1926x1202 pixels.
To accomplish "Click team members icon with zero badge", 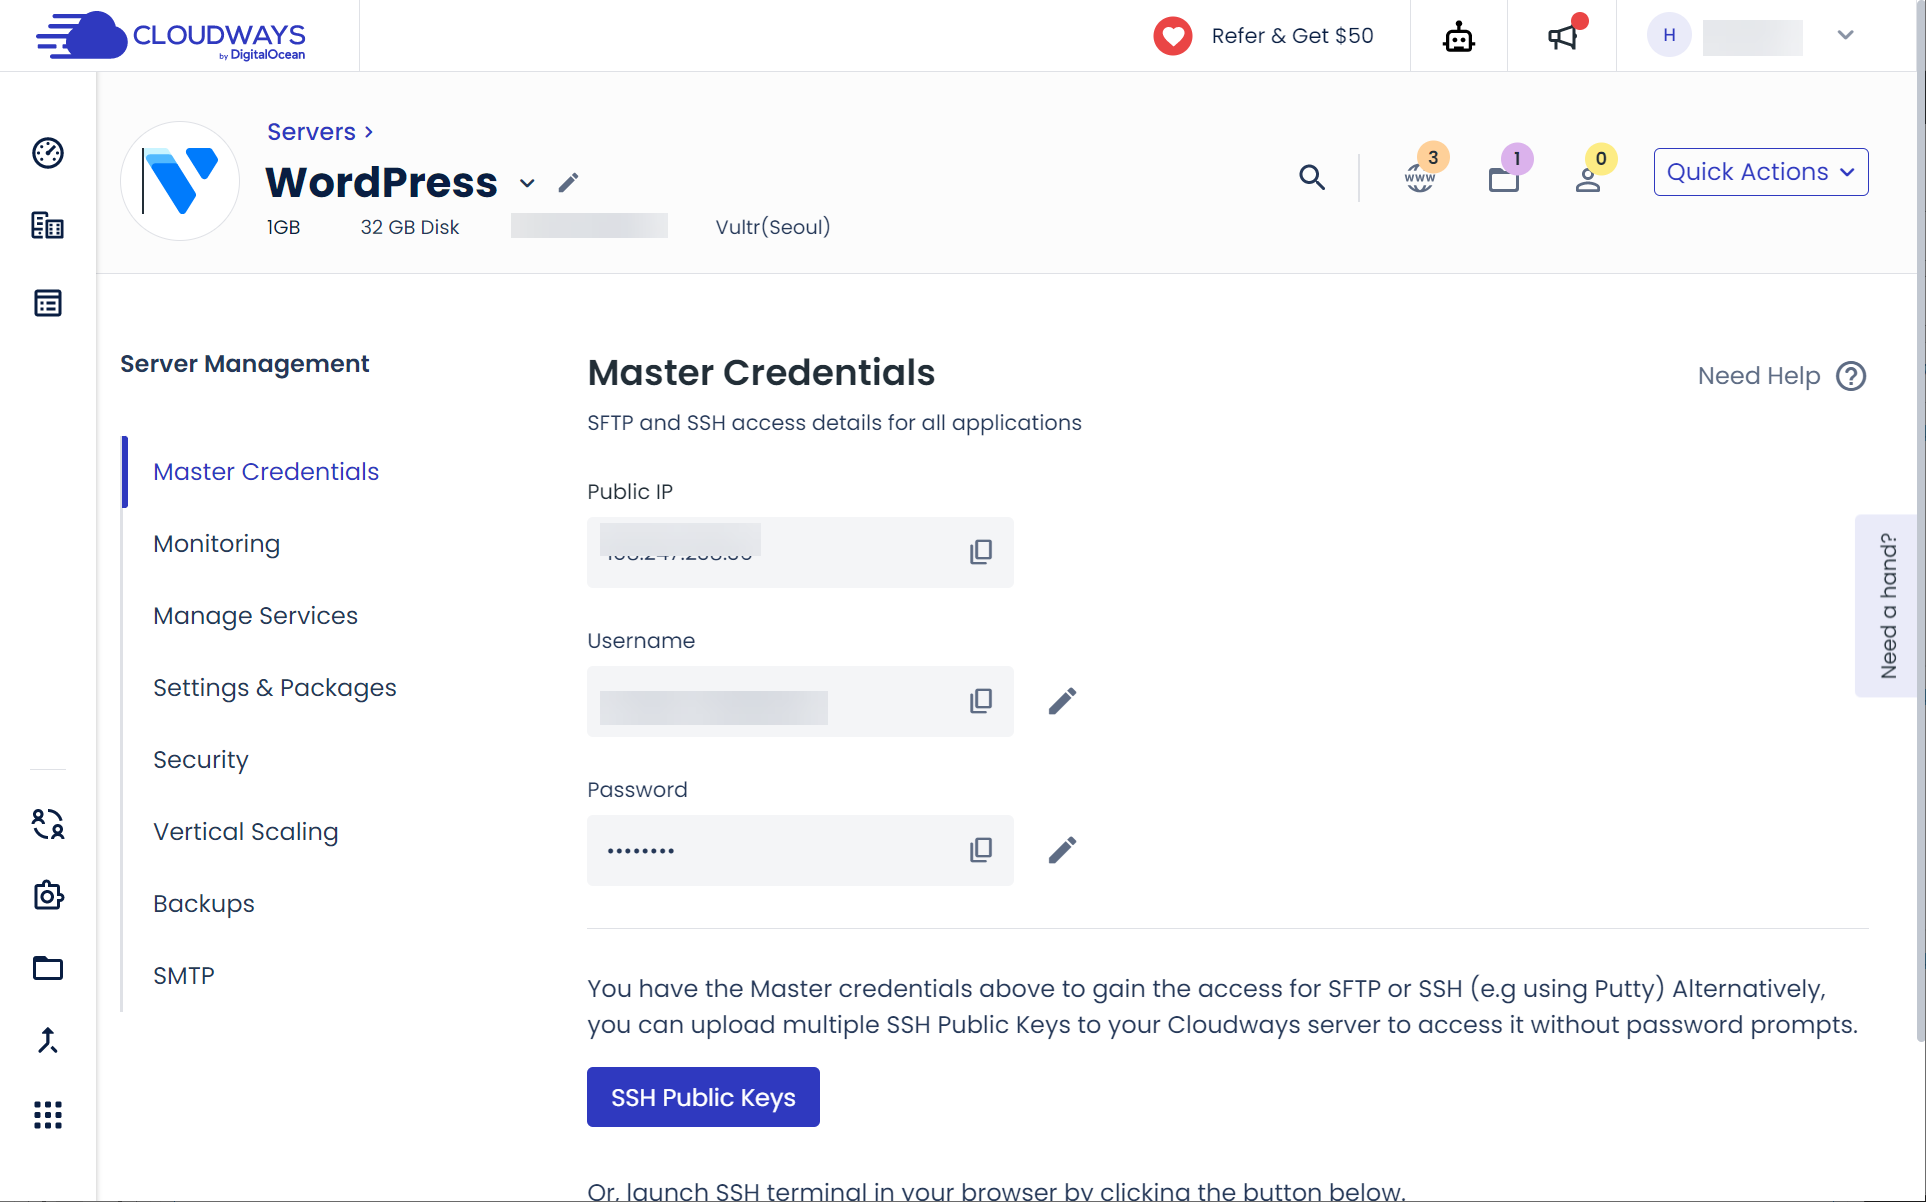I will click(x=1588, y=179).
